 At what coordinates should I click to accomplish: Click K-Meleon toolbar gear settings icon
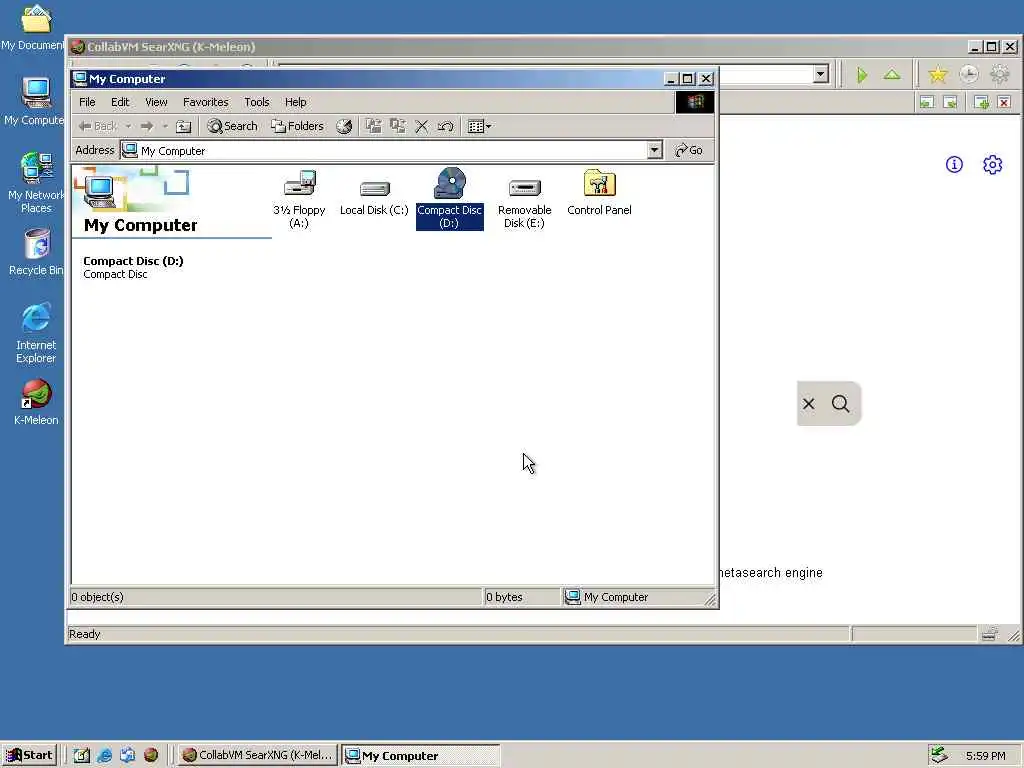999,74
